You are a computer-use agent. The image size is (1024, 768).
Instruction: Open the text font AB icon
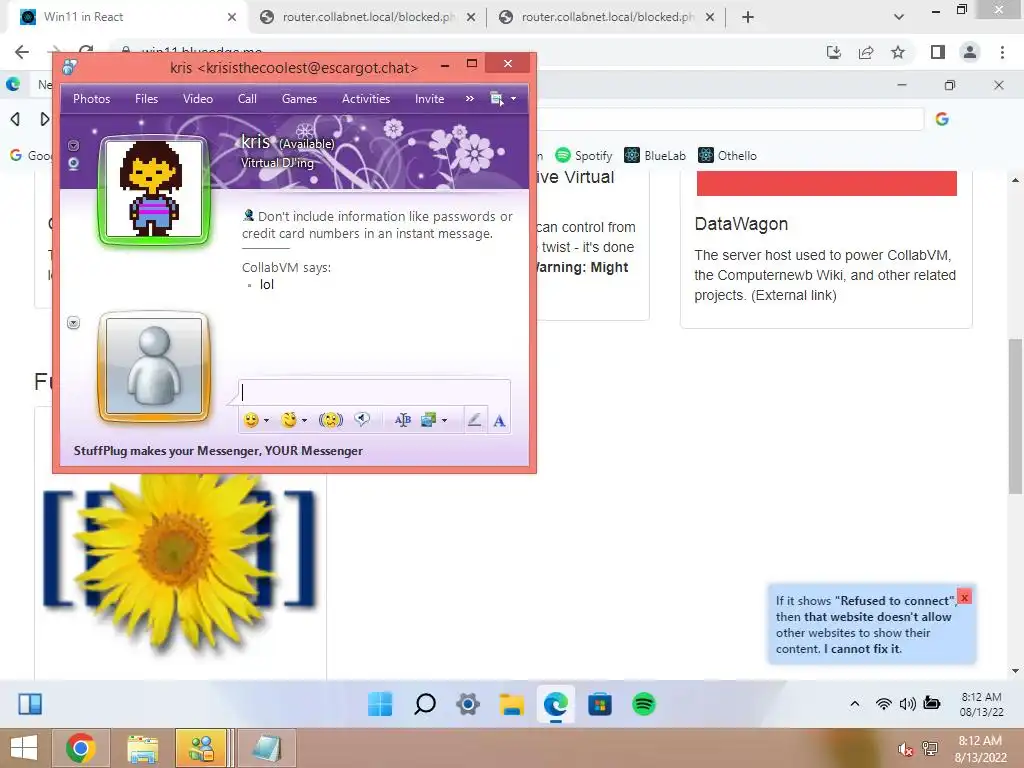click(x=402, y=420)
